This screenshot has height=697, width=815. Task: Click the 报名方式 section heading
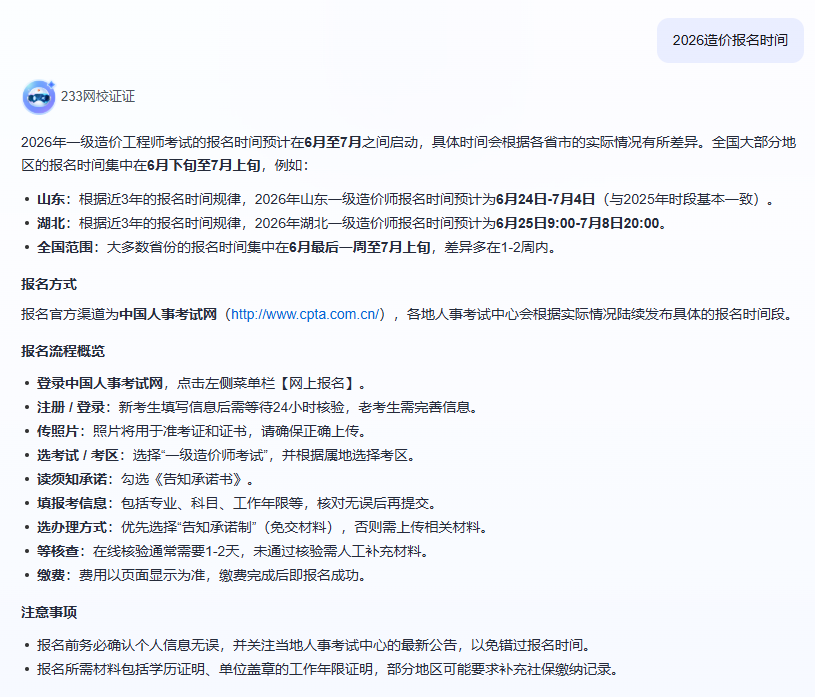49,284
